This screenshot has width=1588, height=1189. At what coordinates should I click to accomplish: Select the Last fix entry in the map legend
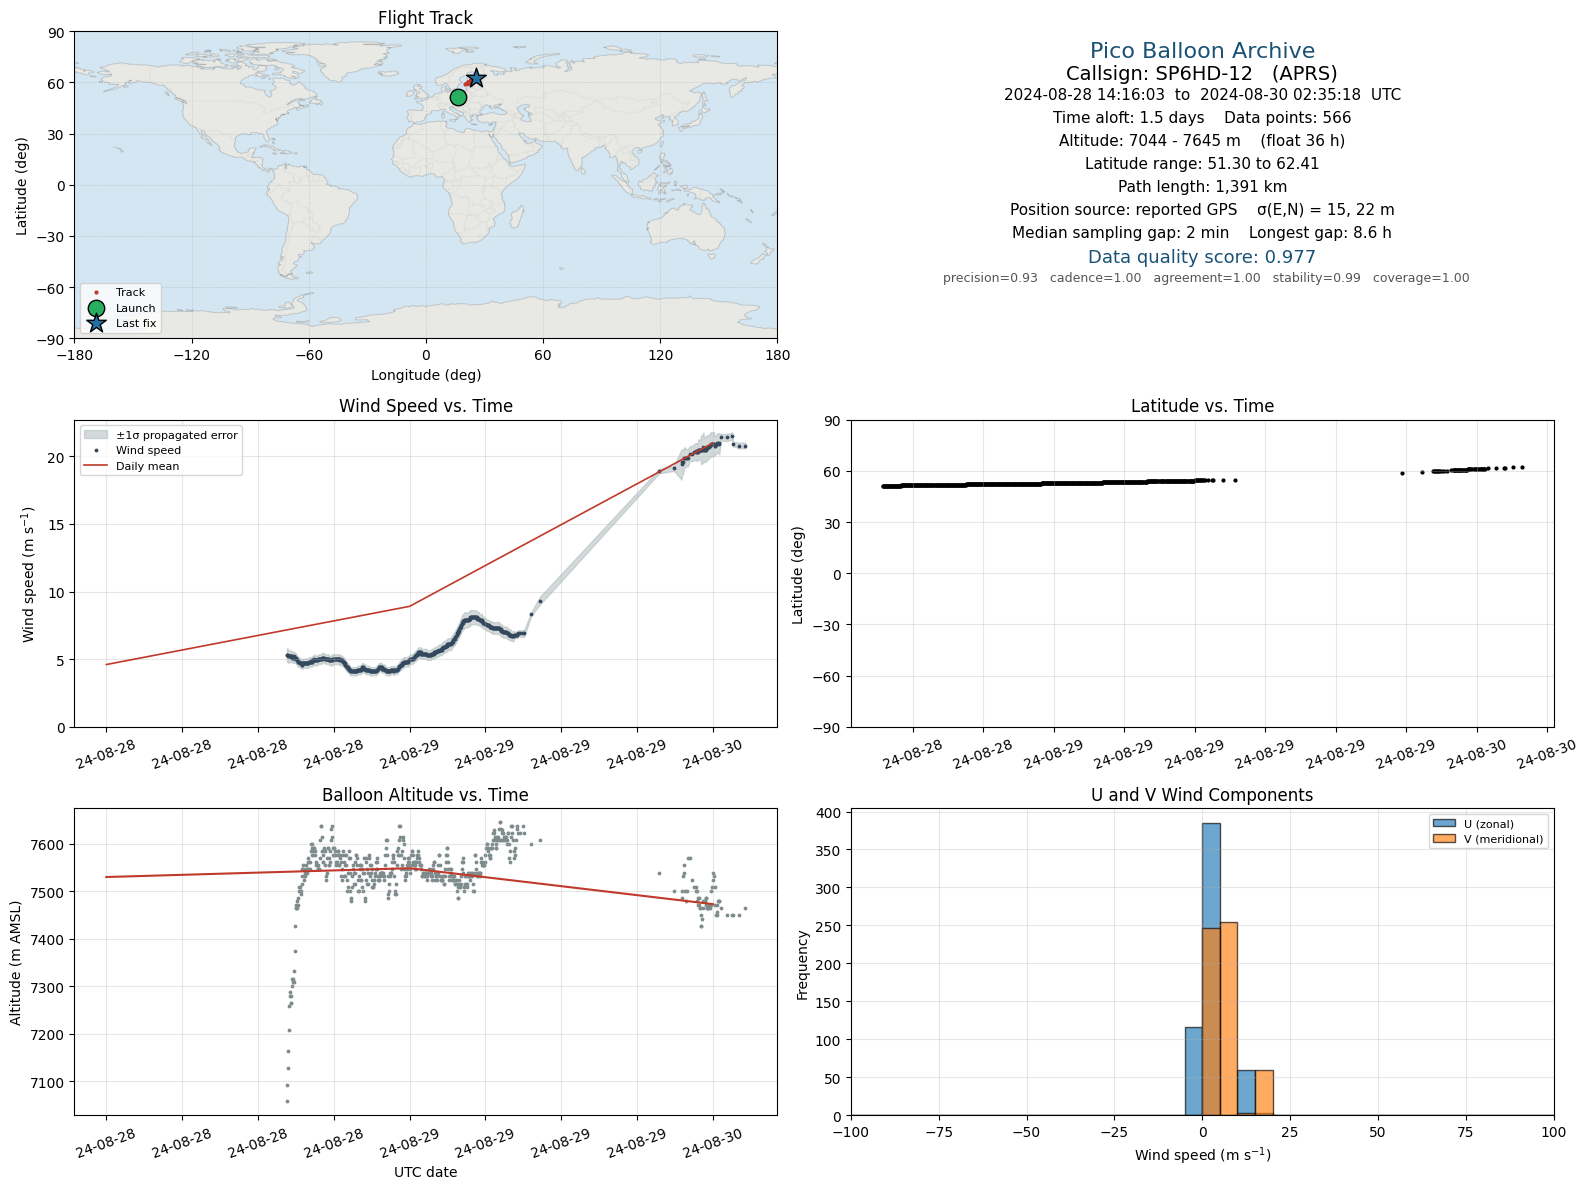[120, 323]
